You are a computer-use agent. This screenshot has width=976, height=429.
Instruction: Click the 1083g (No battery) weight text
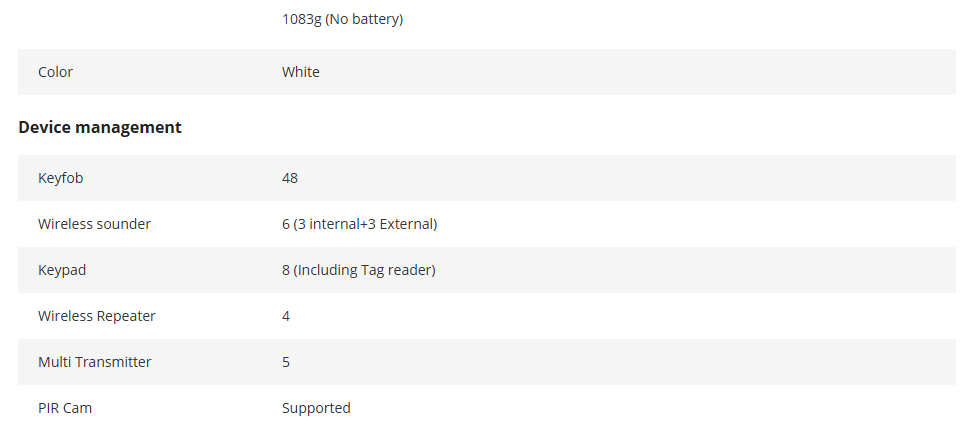pos(342,19)
